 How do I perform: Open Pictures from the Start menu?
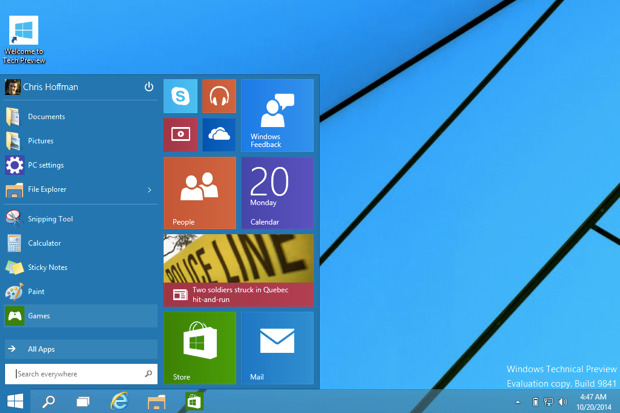point(81,141)
